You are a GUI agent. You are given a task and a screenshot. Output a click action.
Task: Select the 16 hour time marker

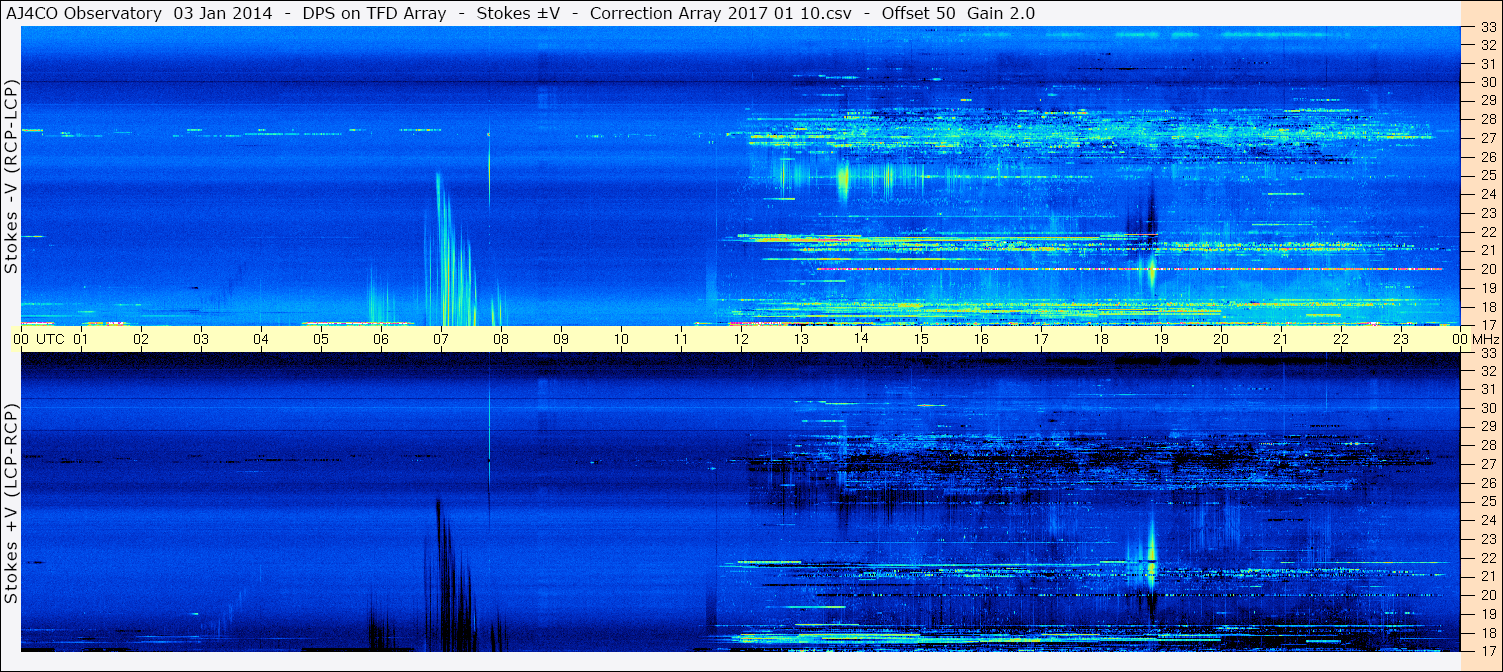click(981, 339)
